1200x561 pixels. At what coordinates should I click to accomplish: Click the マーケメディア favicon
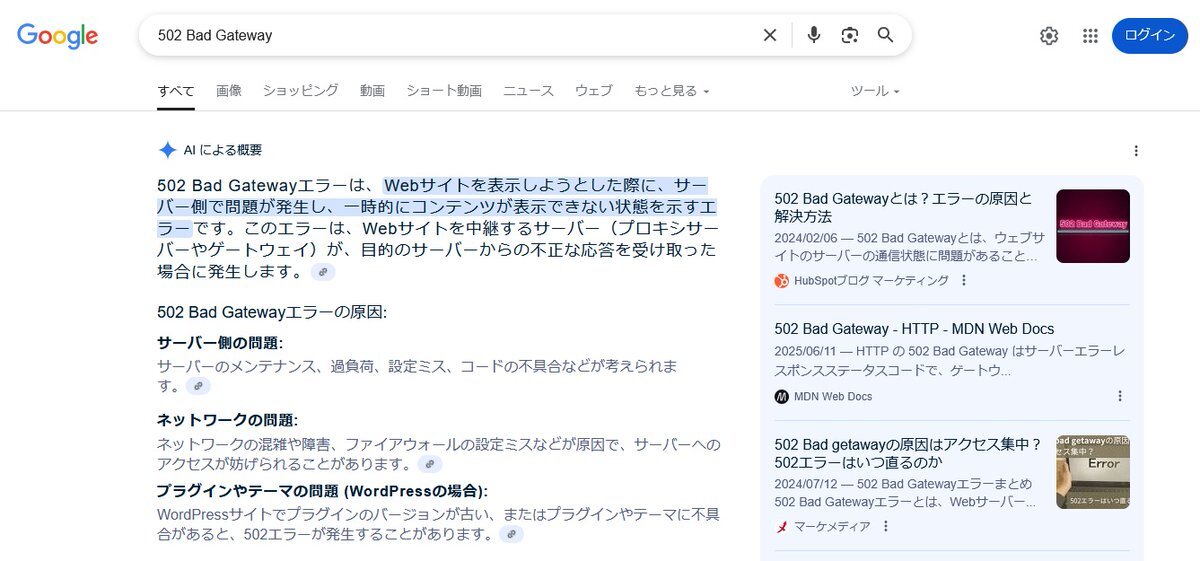[x=782, y=526]
